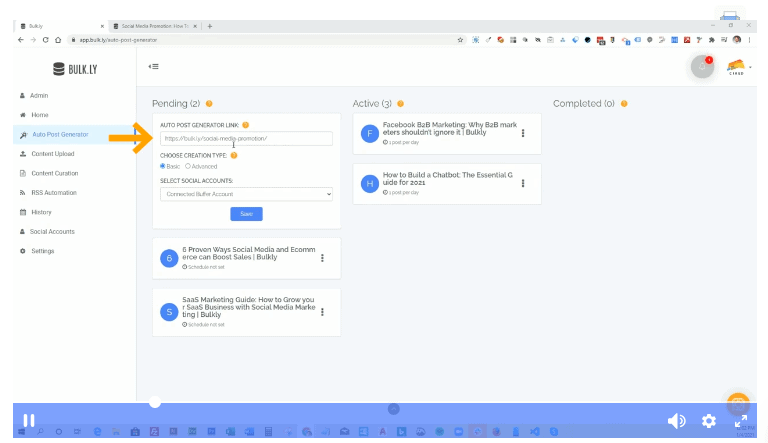Click the Completed column help icon

coord(624,103)
